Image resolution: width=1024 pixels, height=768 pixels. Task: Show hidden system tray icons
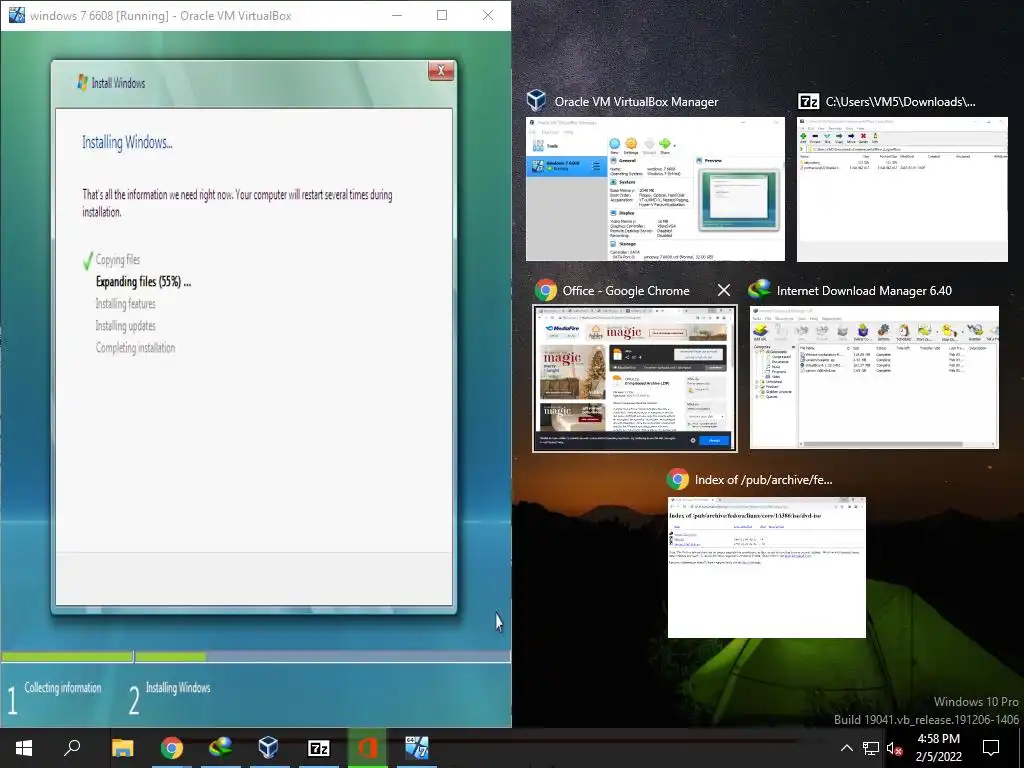(x=846, y=748)
